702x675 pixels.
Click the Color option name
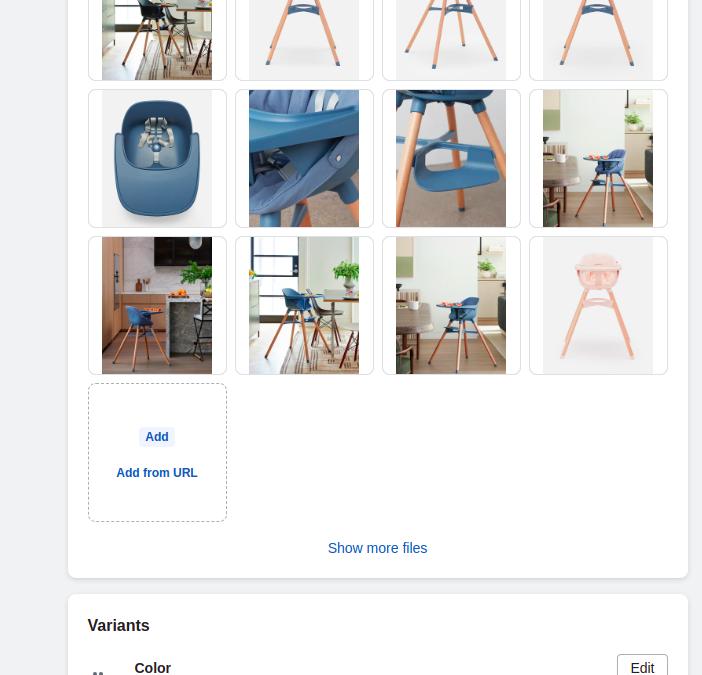click(x=152, y=668)
